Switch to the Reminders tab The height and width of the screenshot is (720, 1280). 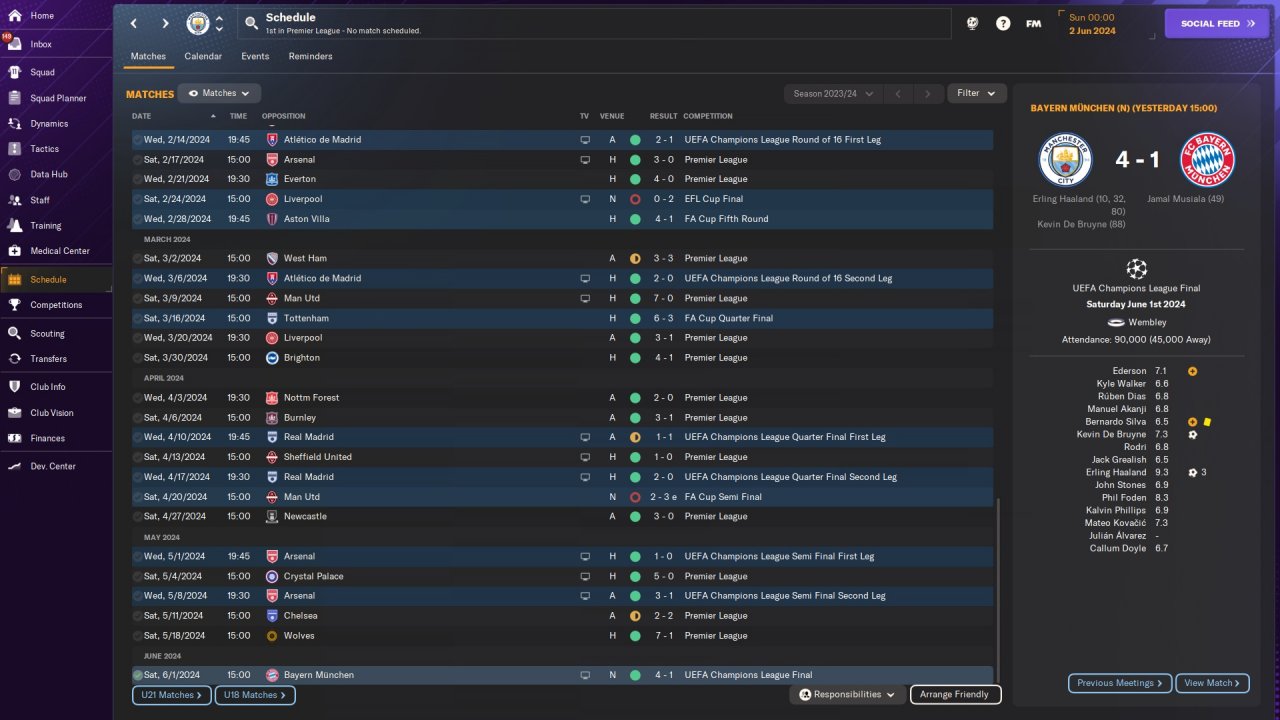(x=310, y=56)
